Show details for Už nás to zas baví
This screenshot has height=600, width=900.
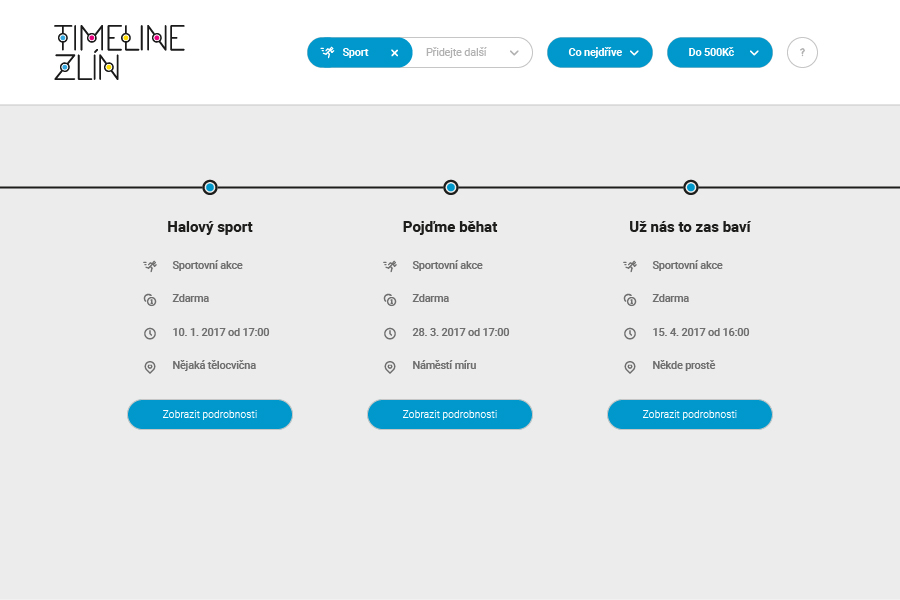tap(690, 414)
